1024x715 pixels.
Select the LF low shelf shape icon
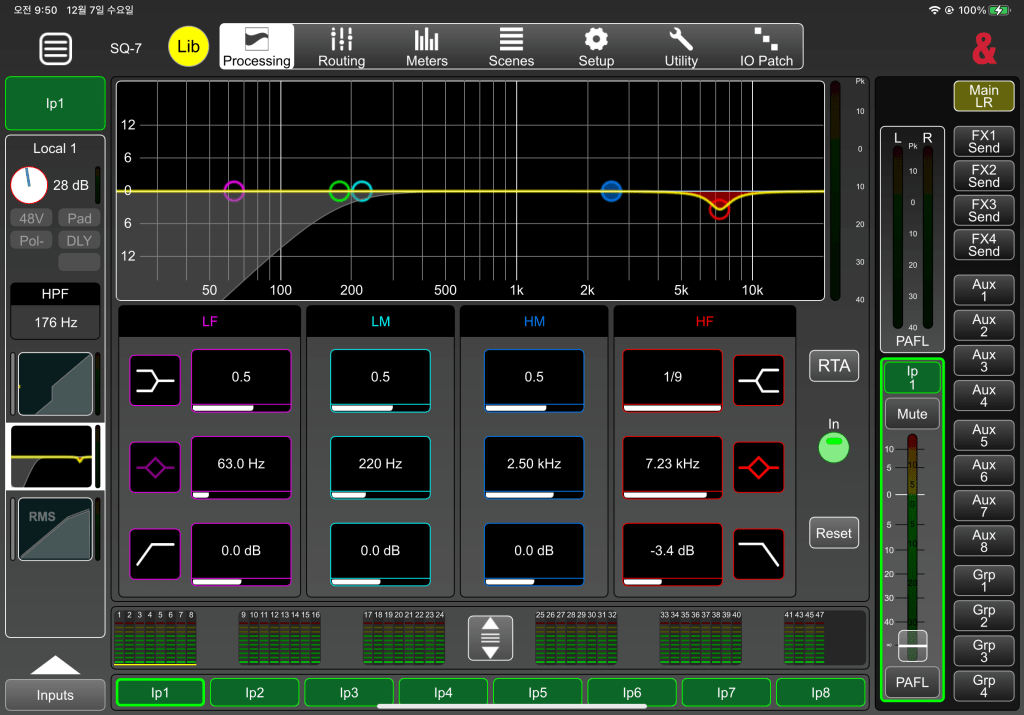[155, 379]
